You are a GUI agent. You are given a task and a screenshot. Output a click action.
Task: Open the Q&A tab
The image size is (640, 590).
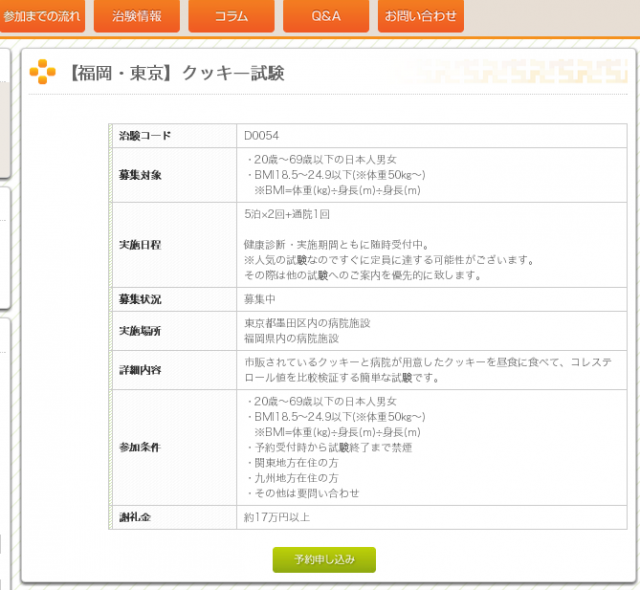pyautogui.click(x=326, y=16)
